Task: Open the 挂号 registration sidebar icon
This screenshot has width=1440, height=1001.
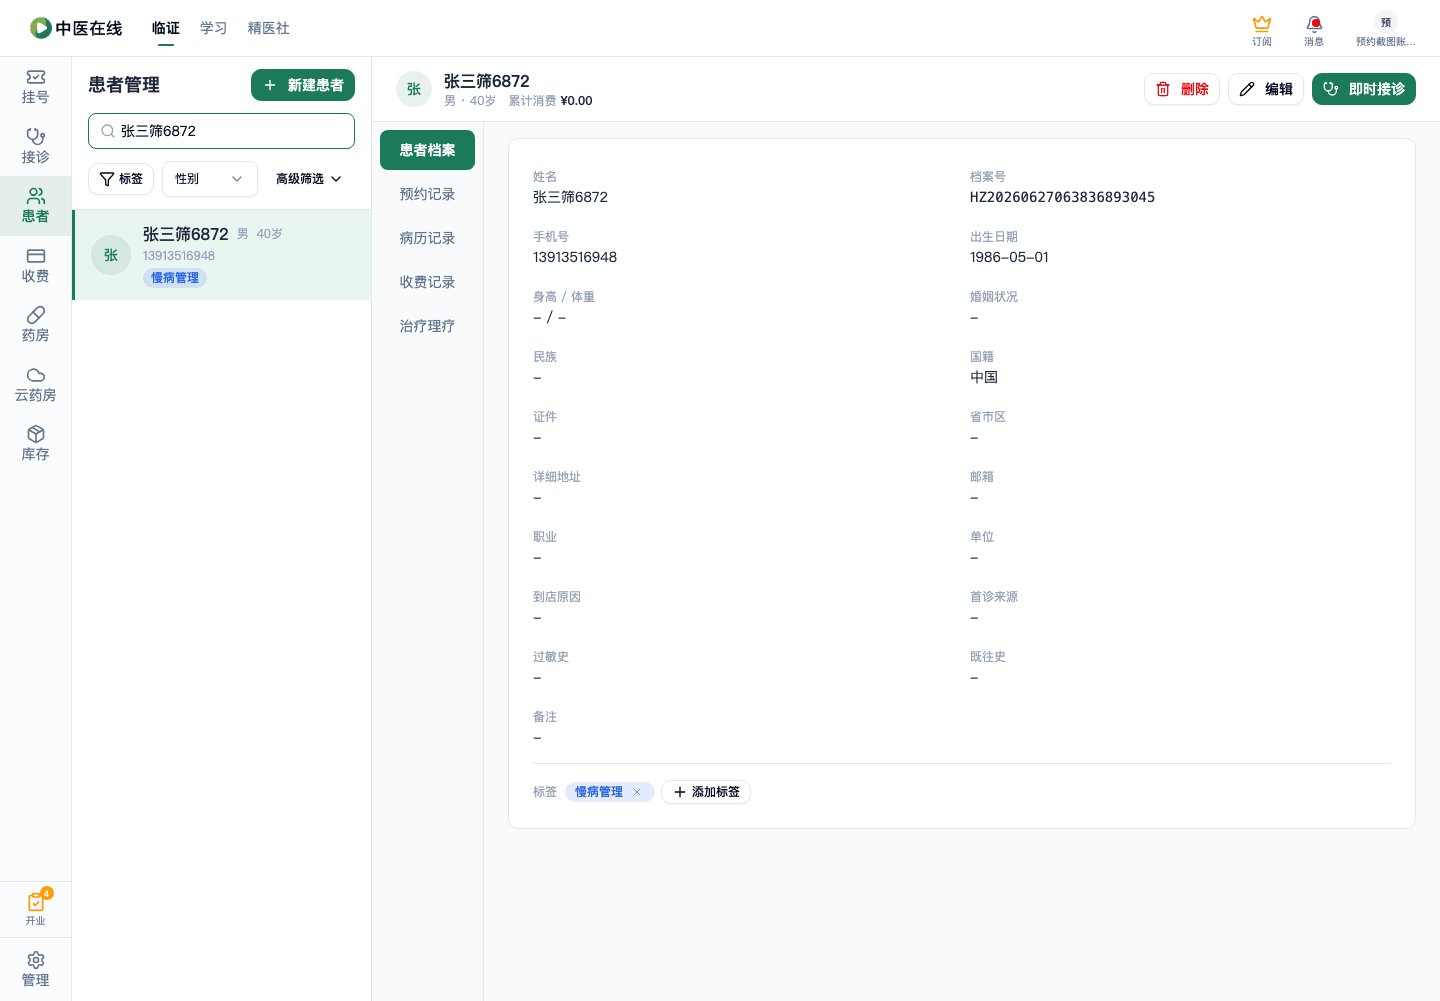Action: (35, 87)
